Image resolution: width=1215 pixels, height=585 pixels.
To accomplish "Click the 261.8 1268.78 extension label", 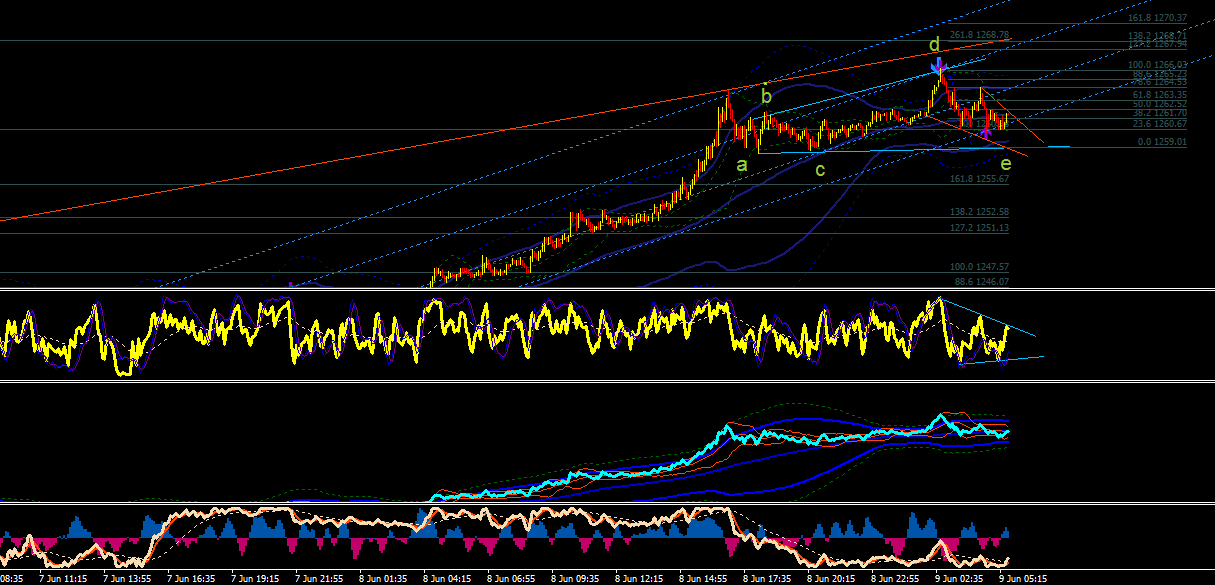I will [x=979, y=35].
